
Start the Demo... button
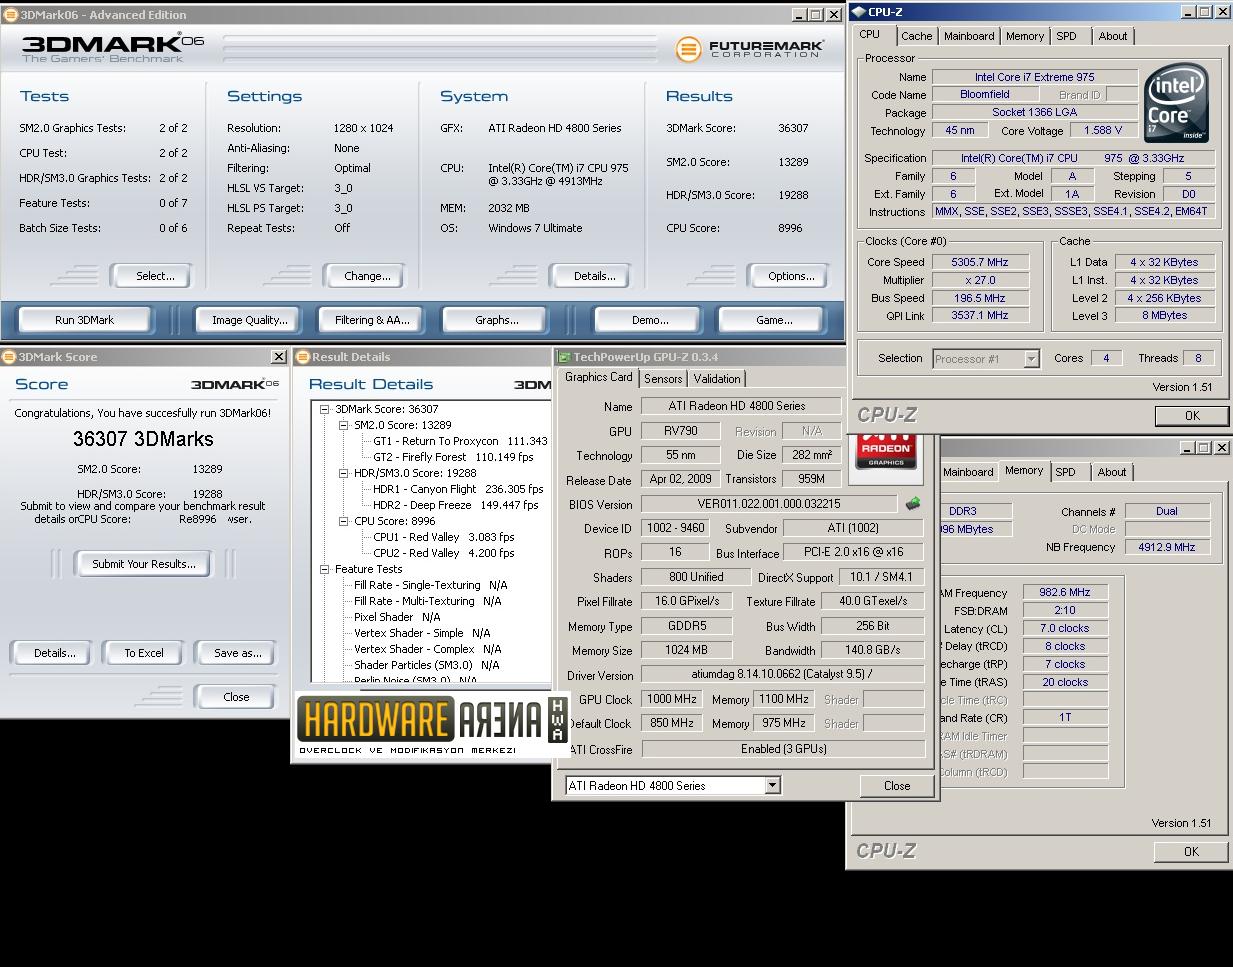point(650,320)
